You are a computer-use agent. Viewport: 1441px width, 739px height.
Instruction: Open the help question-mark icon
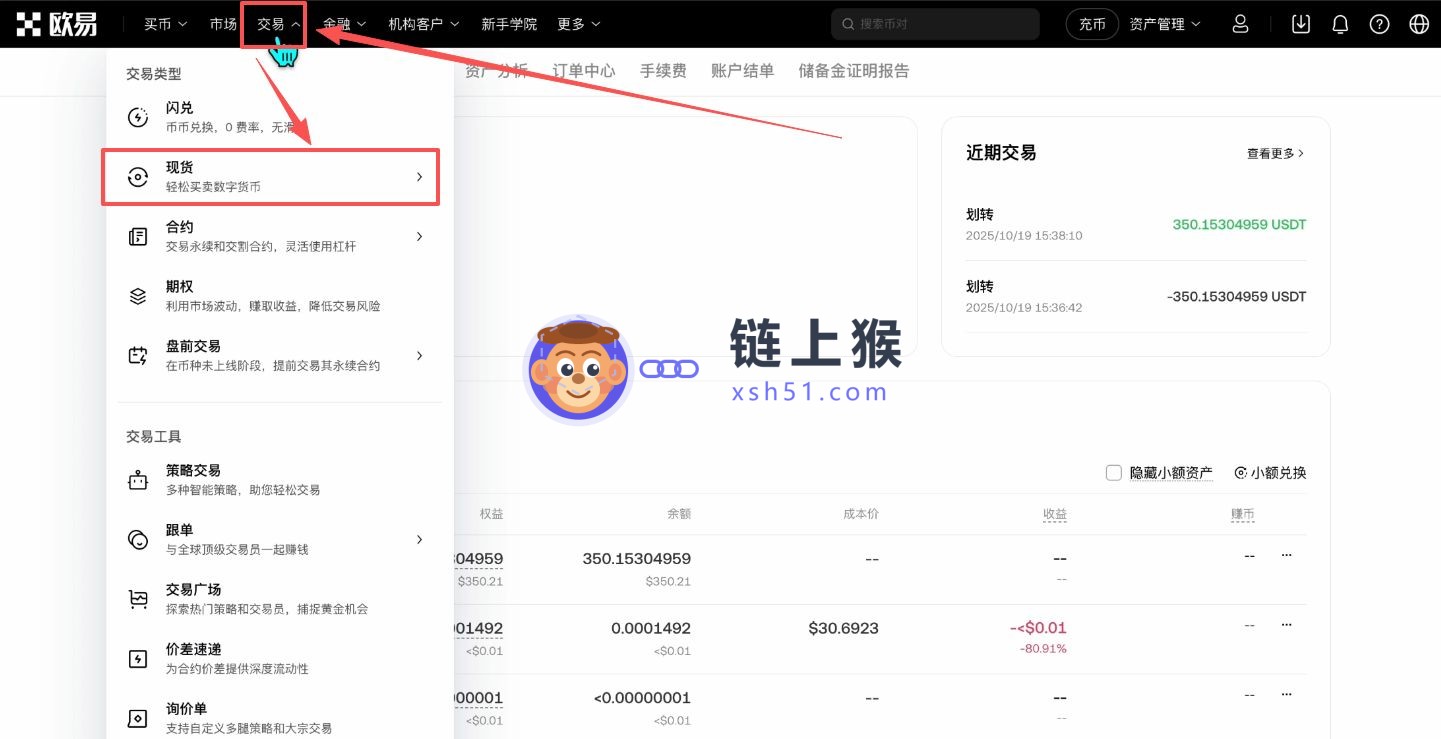pos(1379,24)
